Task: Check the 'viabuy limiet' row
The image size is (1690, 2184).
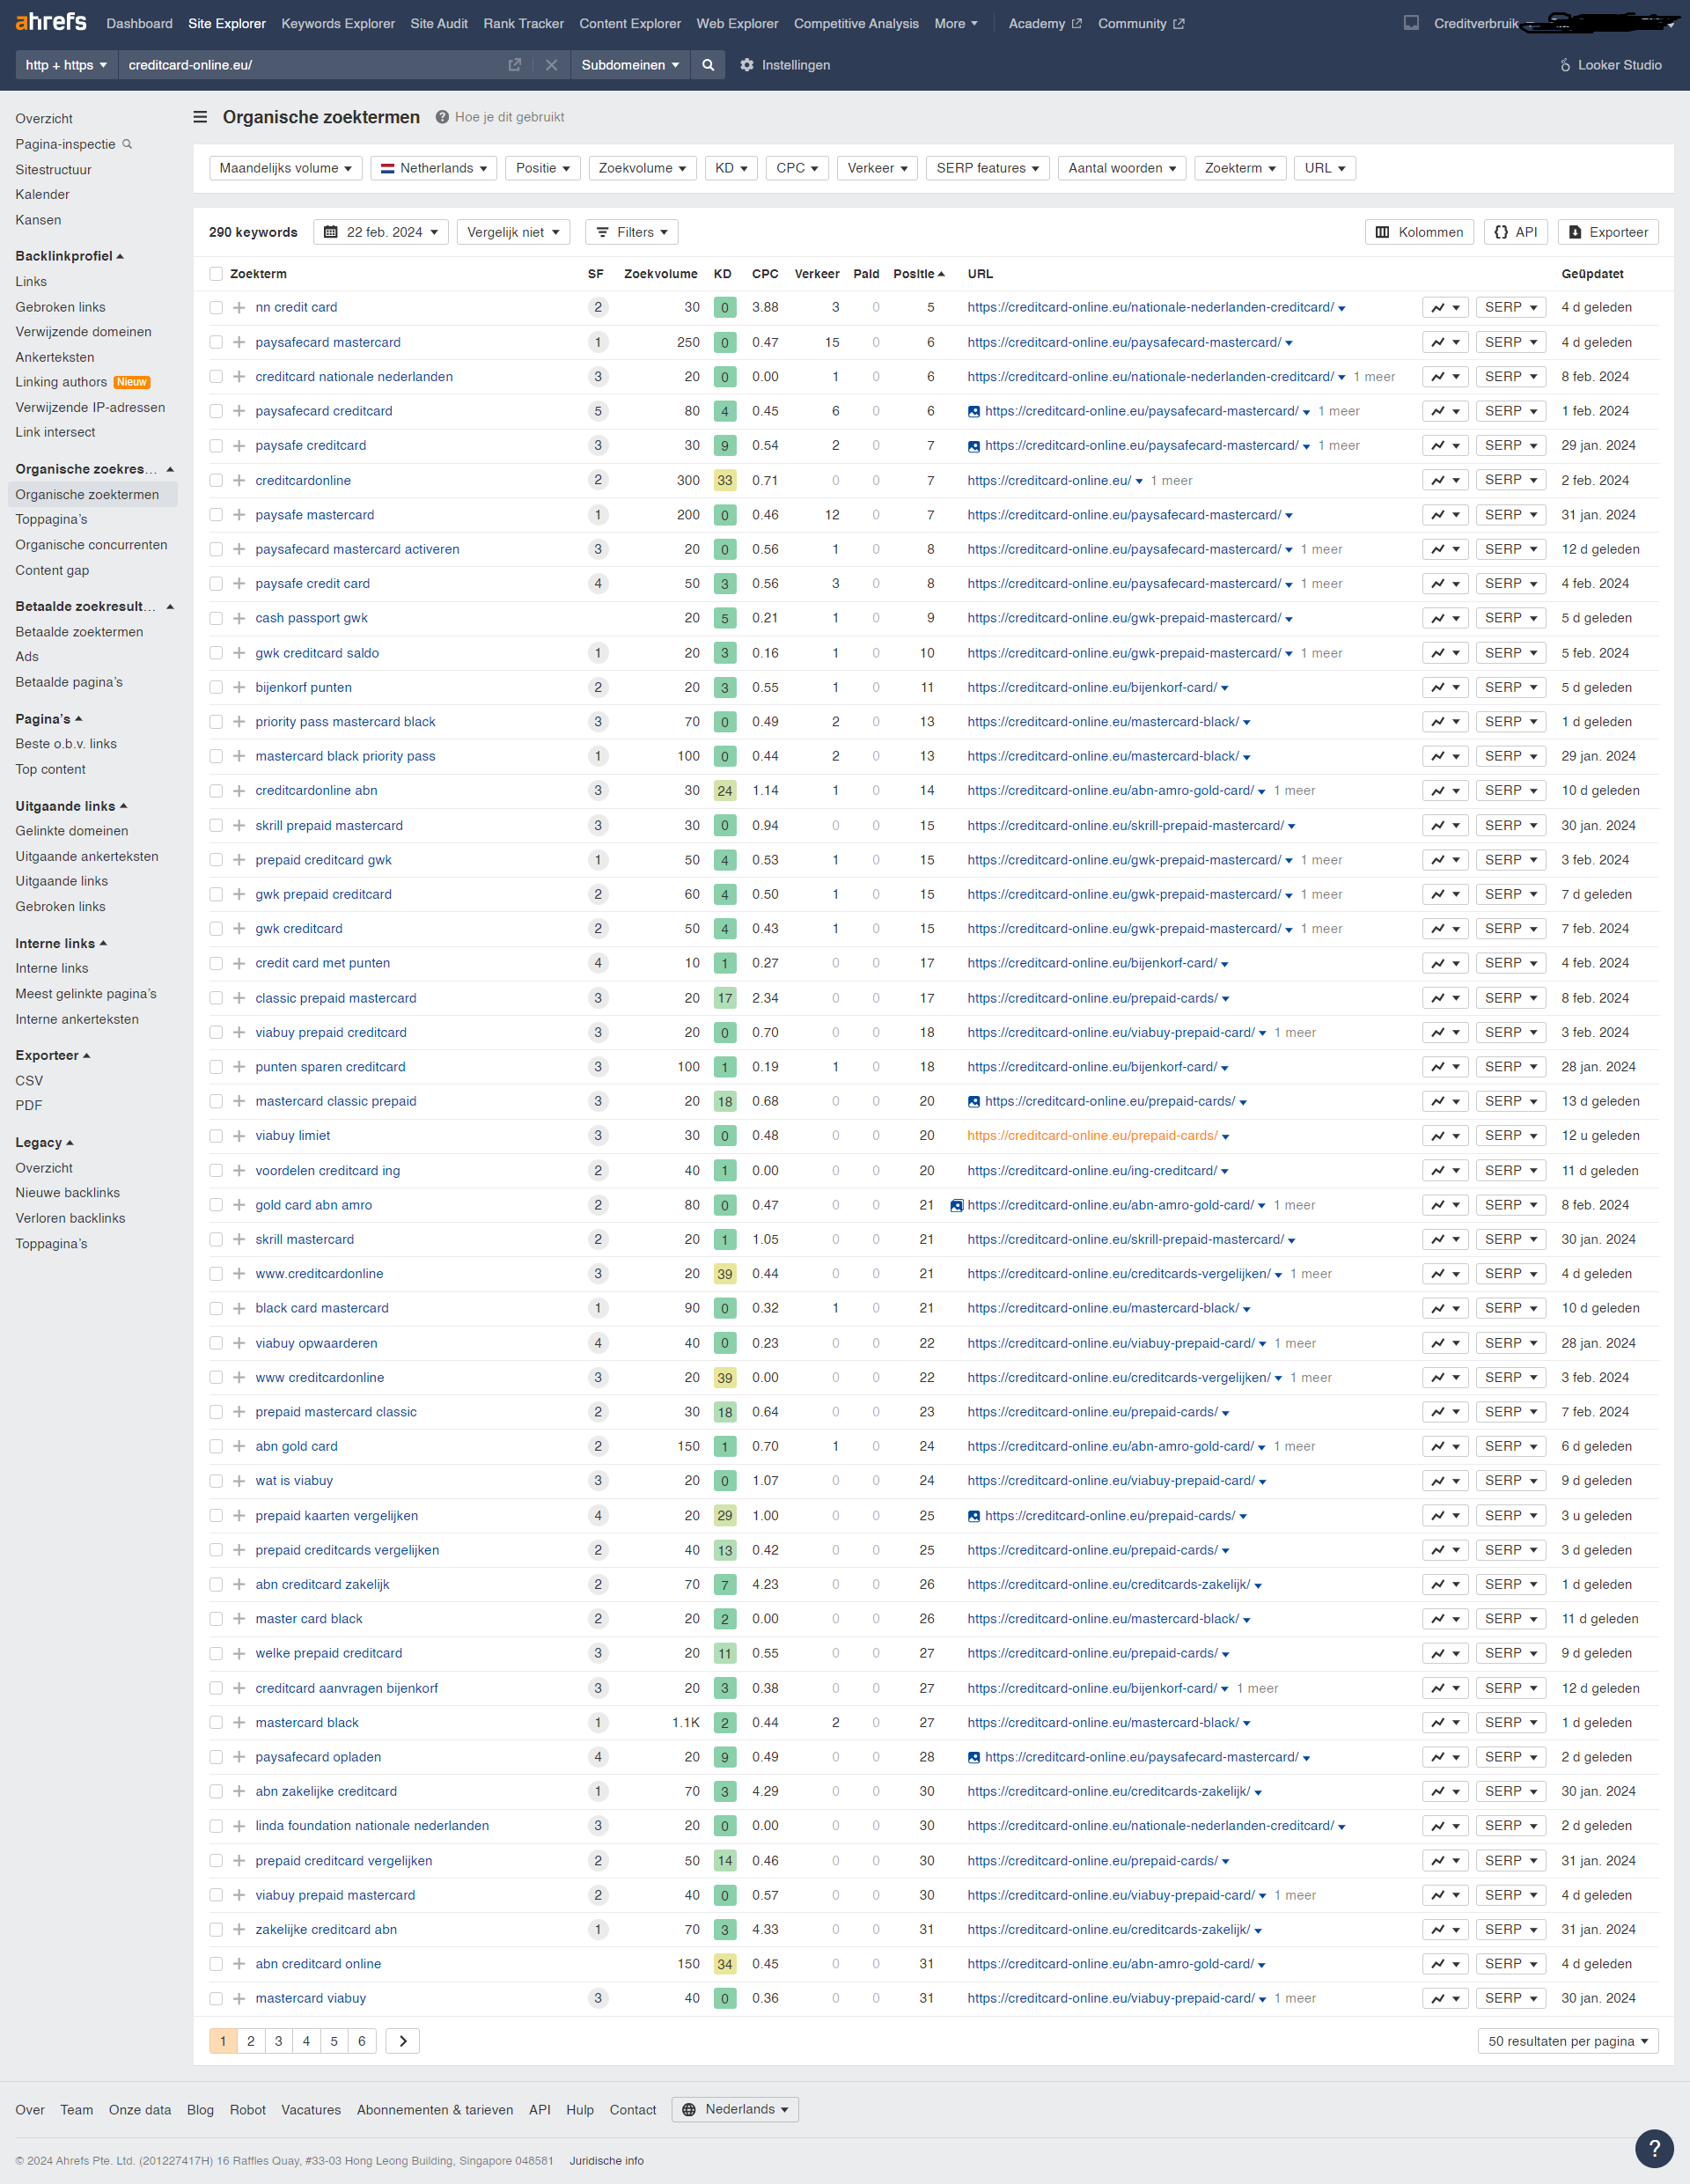Action: pyautogui.click(x=216, y=1136)
